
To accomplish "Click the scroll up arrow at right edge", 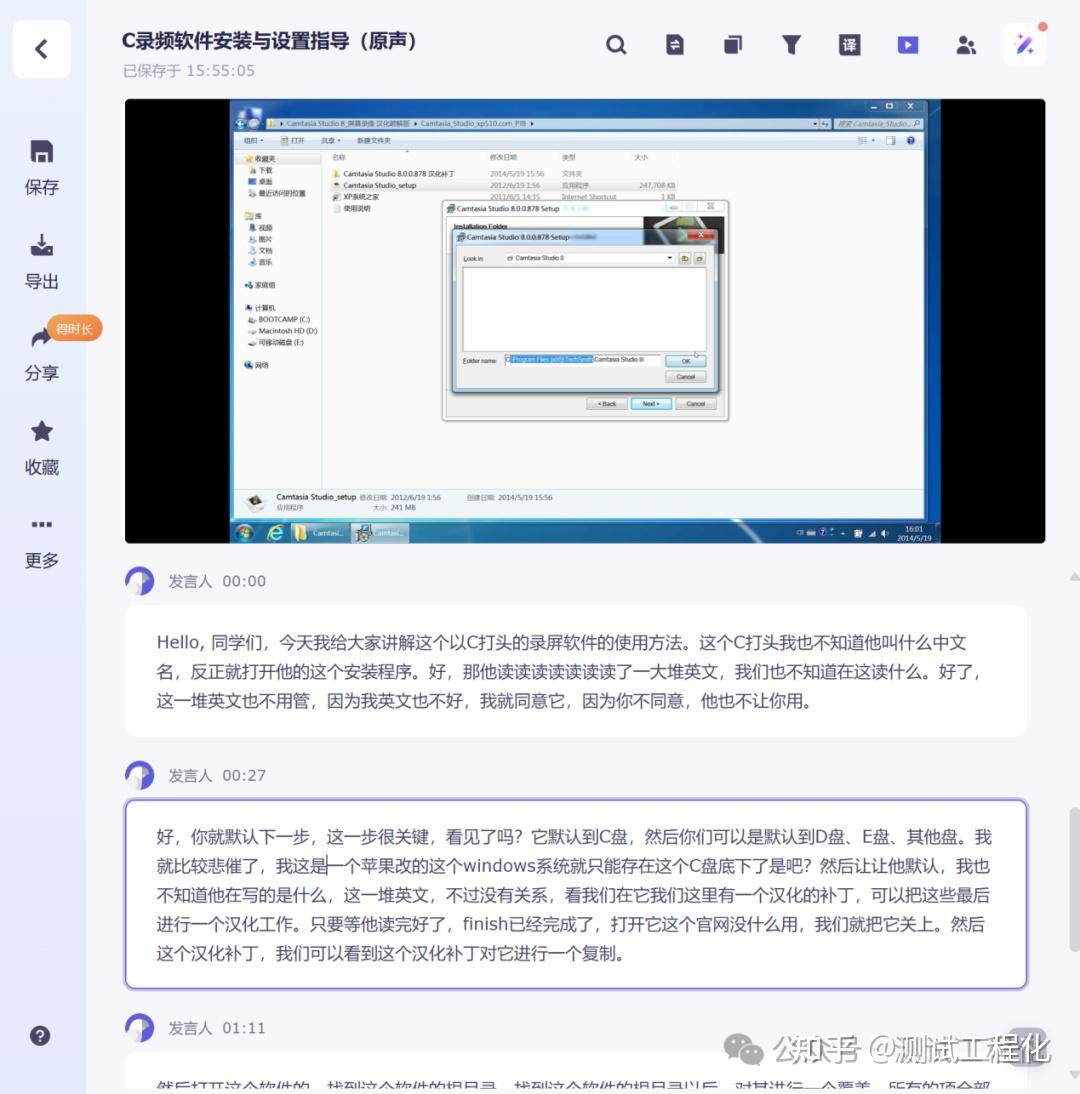I will [x=1074, y=577].
